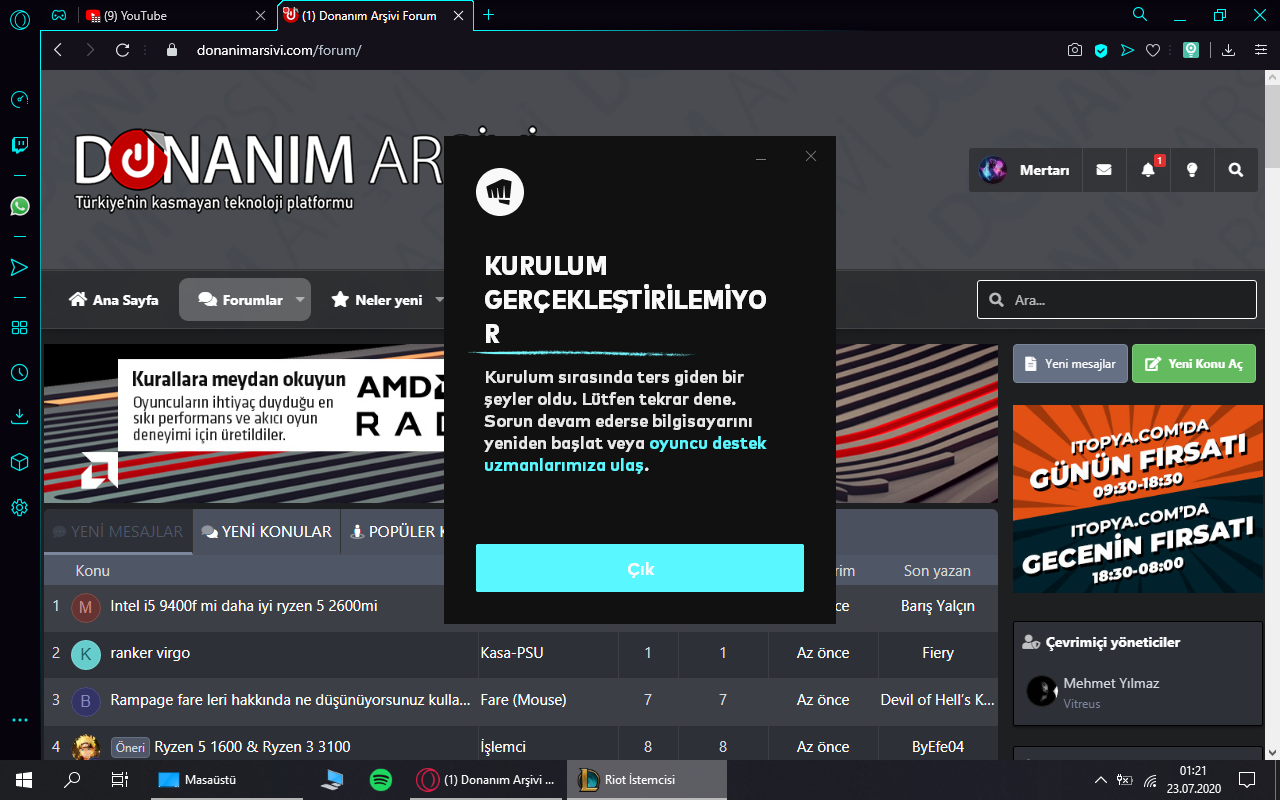Open the Fare (Mouse) category link
This screenshot has width=1280, height=800.
(x=523, y=700)
